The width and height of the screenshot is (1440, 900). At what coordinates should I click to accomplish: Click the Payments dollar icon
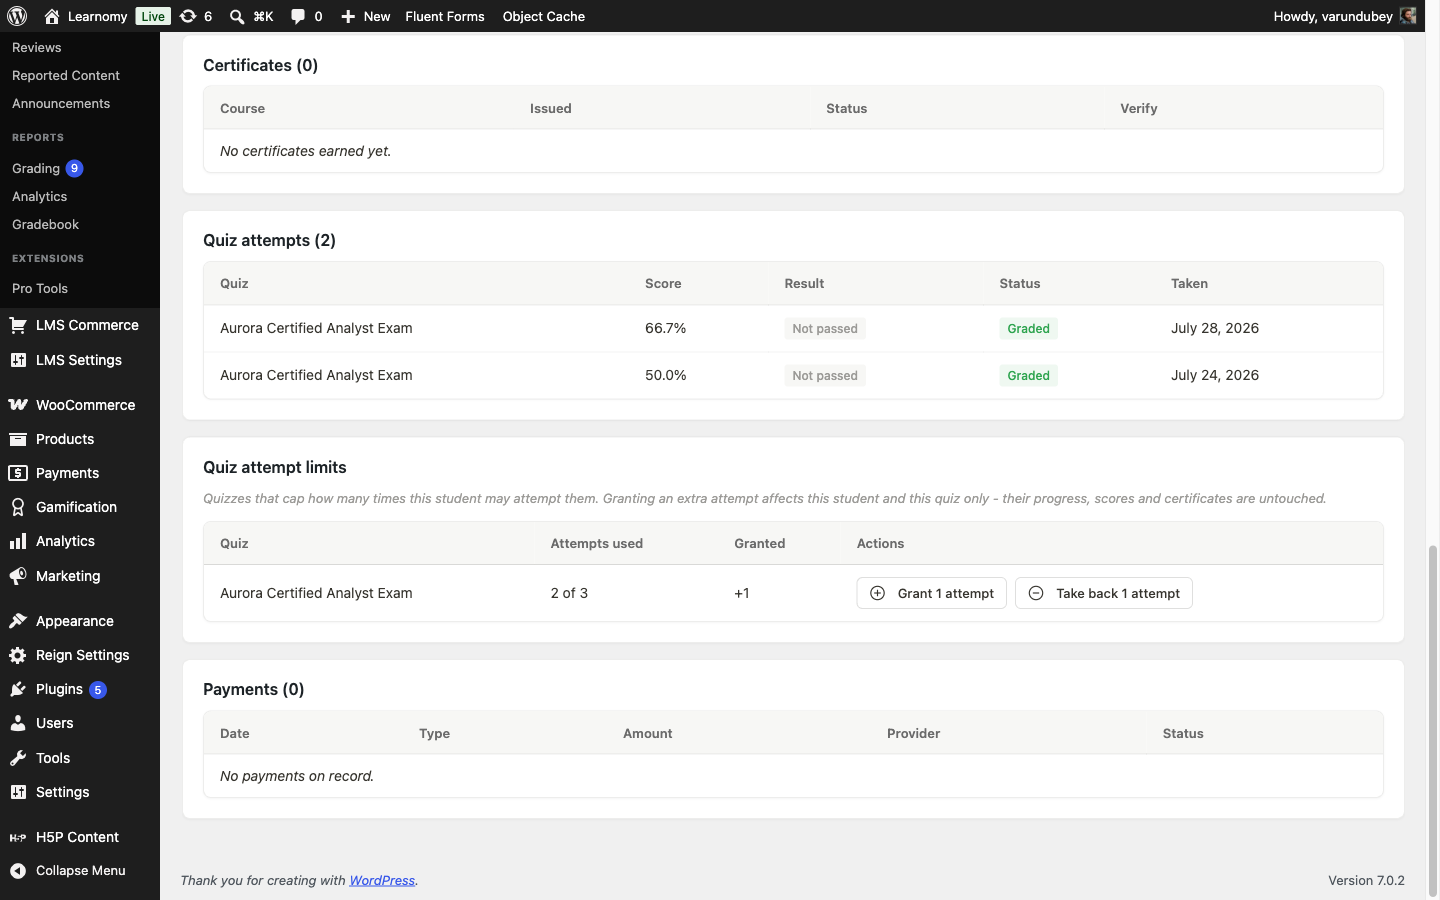pyautogui.click(x=18, y=473)
